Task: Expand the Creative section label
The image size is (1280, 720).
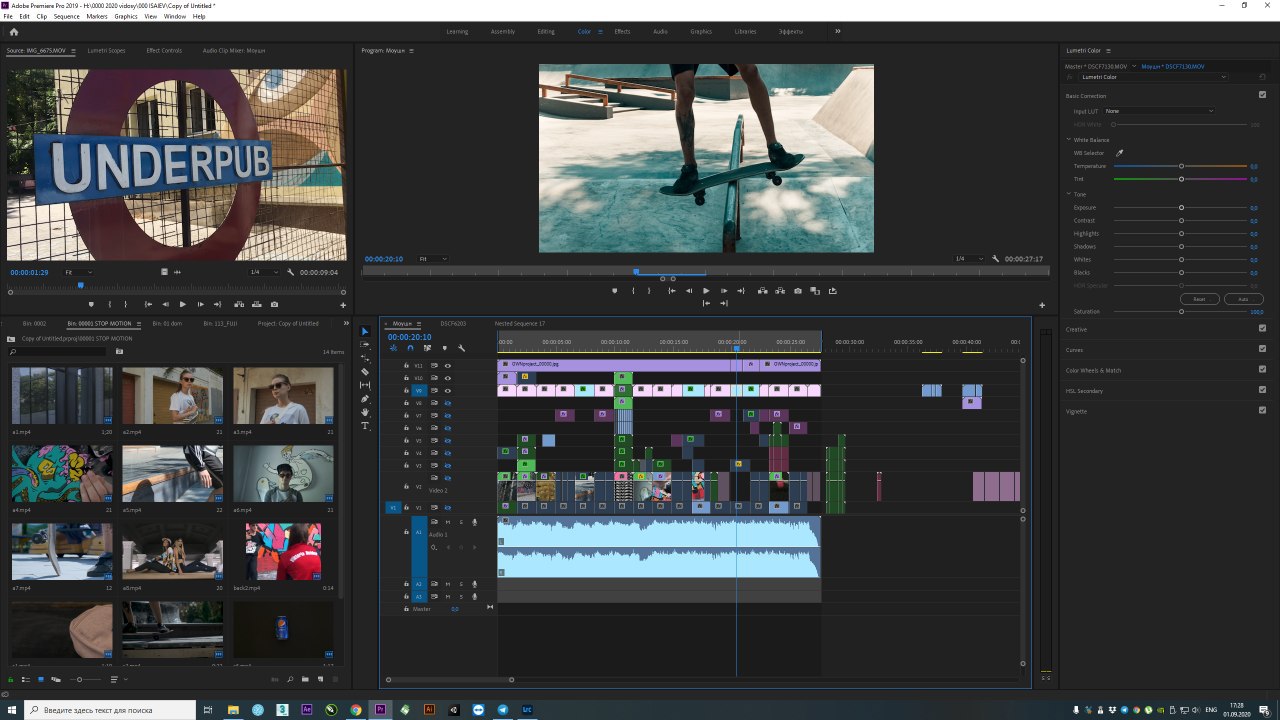Action: [1077, 329]
